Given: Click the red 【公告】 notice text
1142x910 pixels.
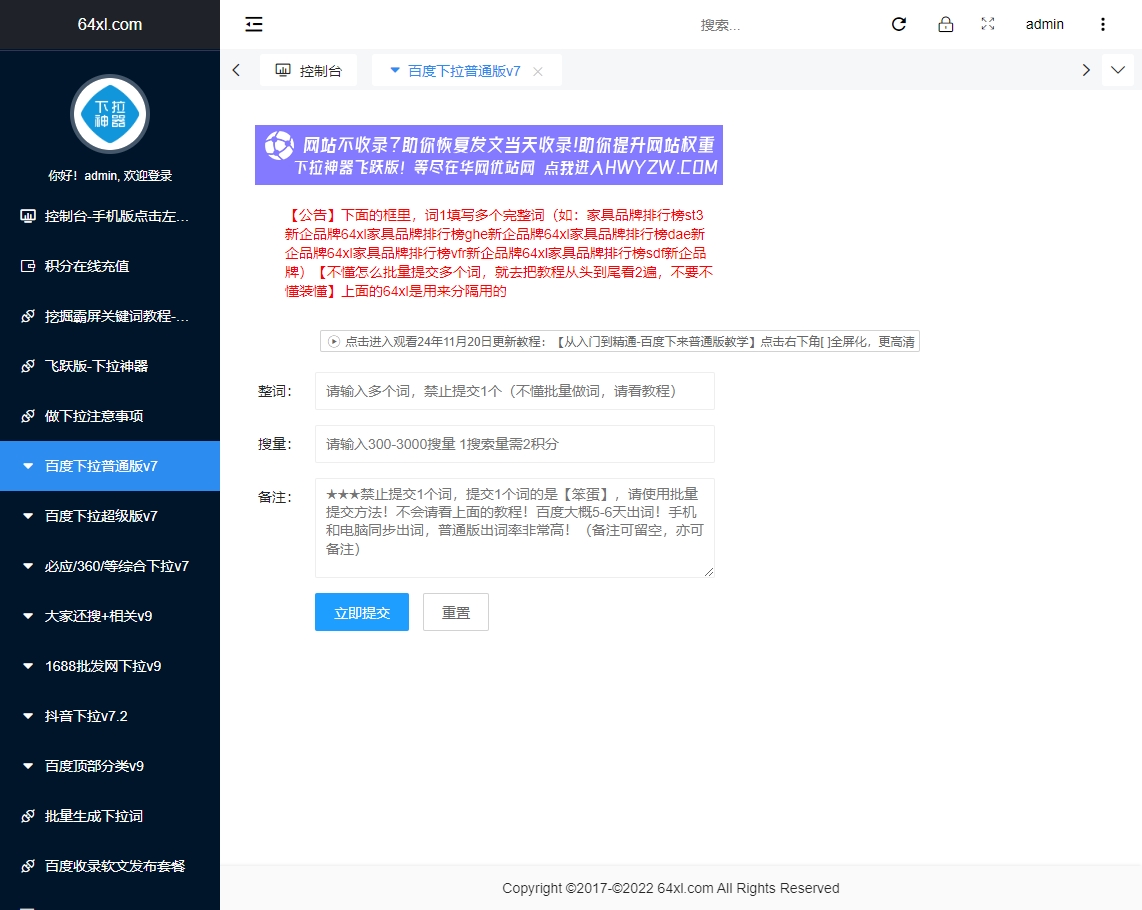Looking at the screenshot, I should [499, 253].
